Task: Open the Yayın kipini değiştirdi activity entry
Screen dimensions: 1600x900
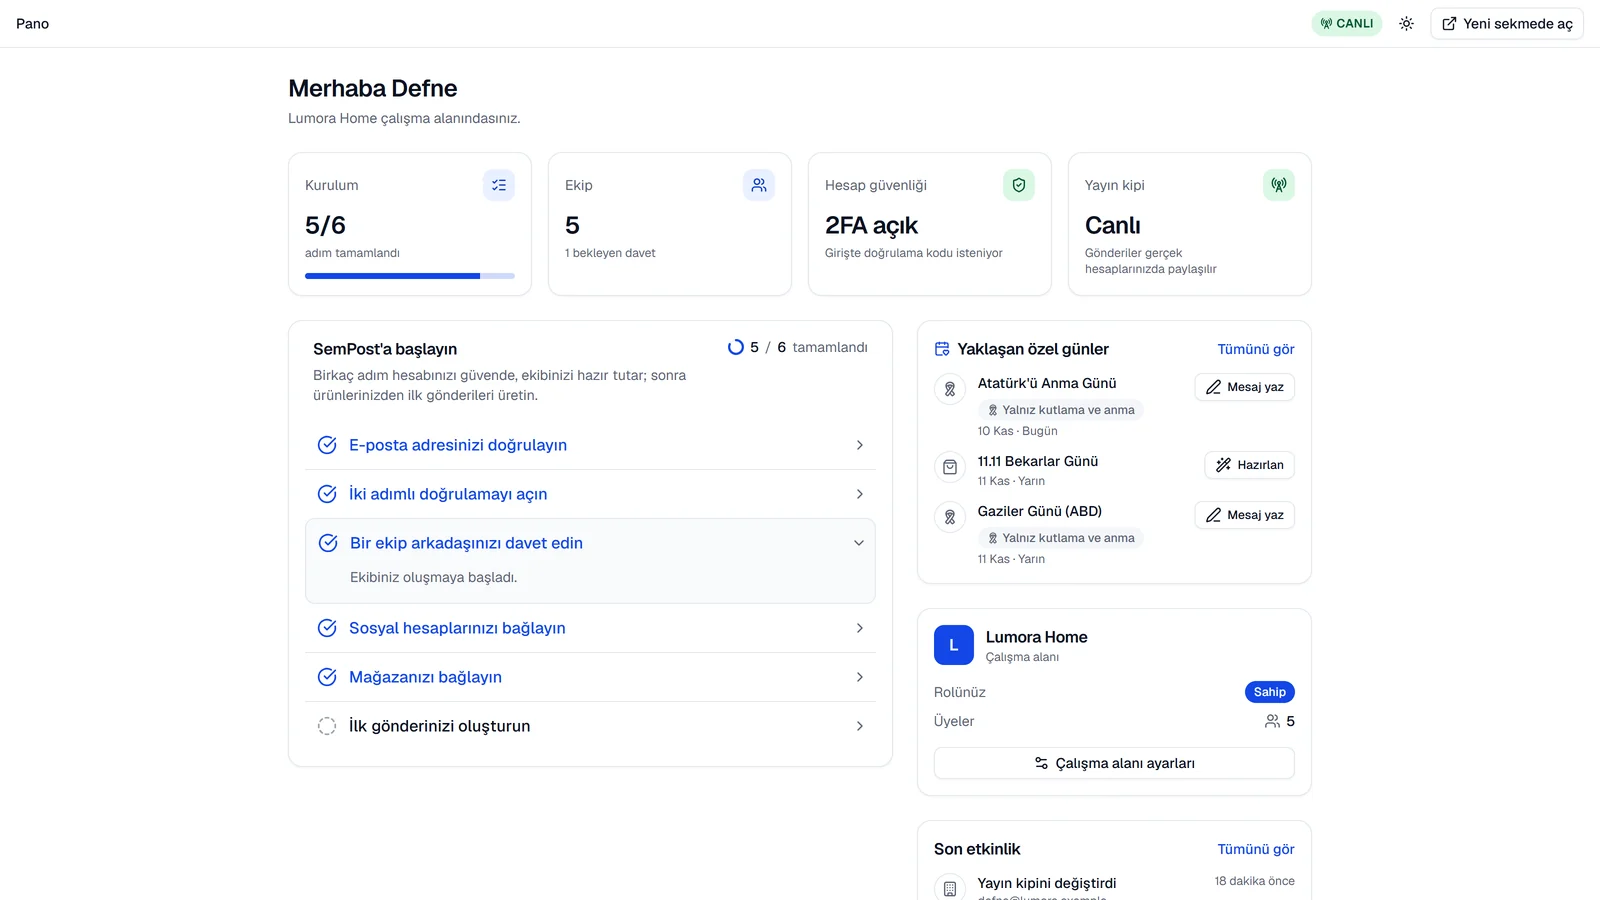Action: [x=1114, y=887]
